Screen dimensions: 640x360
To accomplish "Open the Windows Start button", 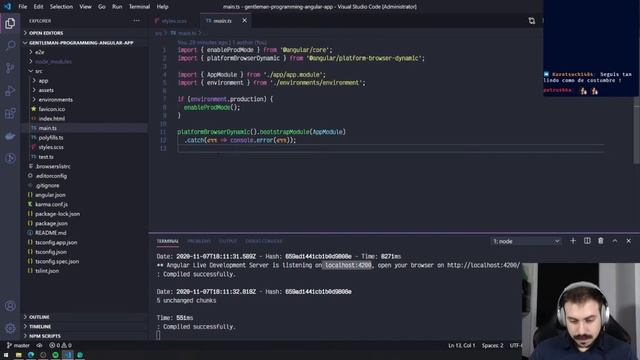I will point(6,355).
